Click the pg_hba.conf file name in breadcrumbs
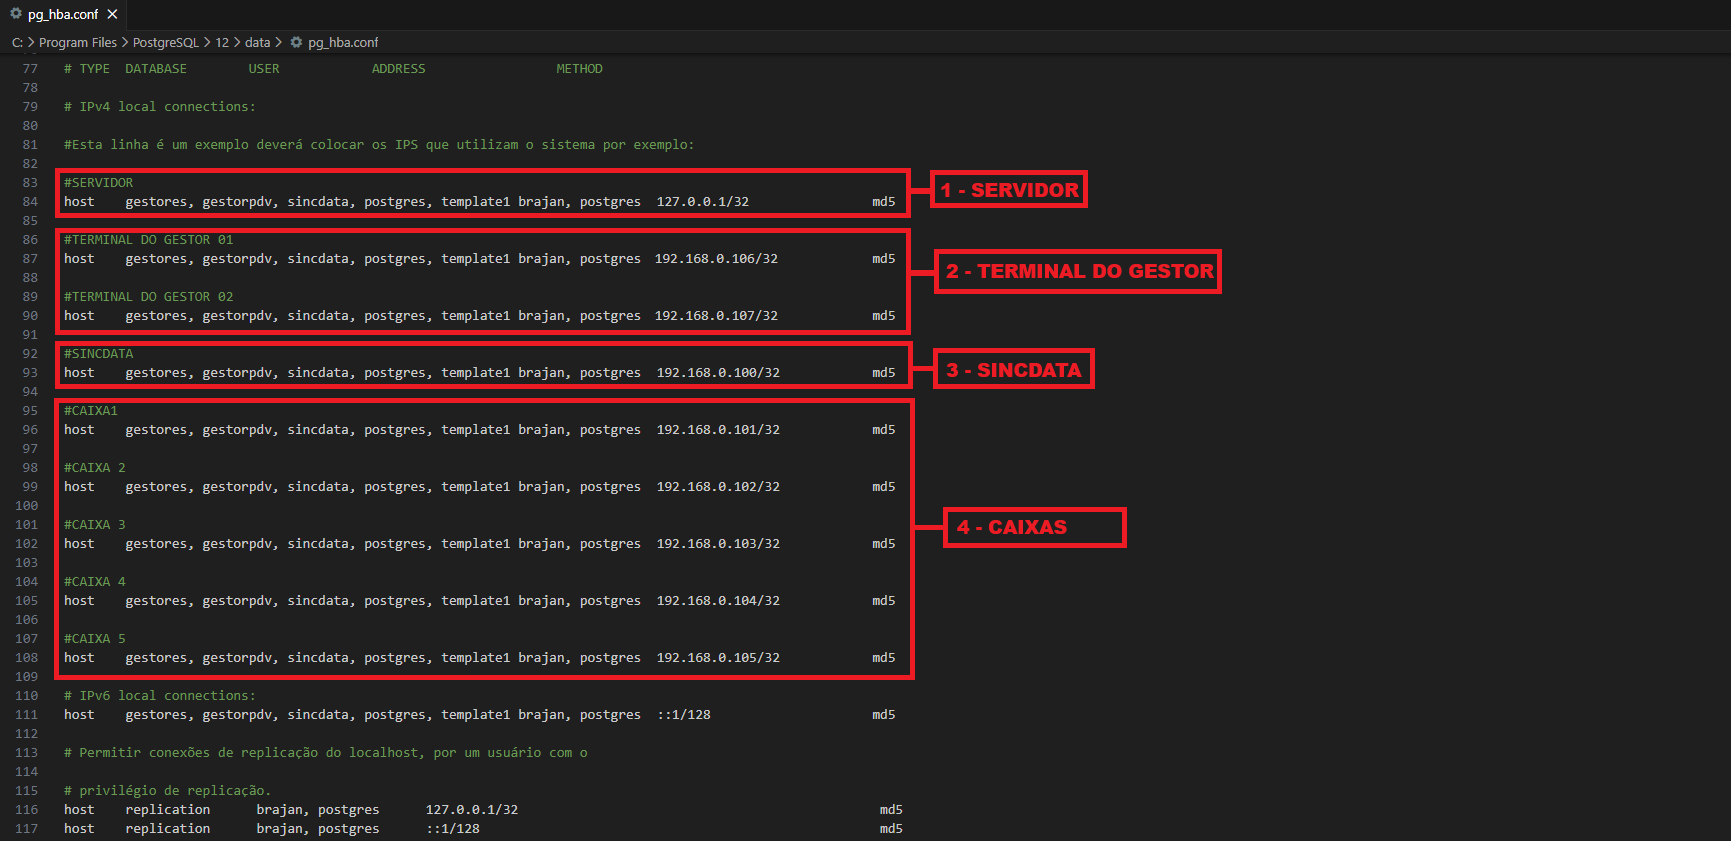The width and height of the screenshot is (1731, 841). (343, 42)
